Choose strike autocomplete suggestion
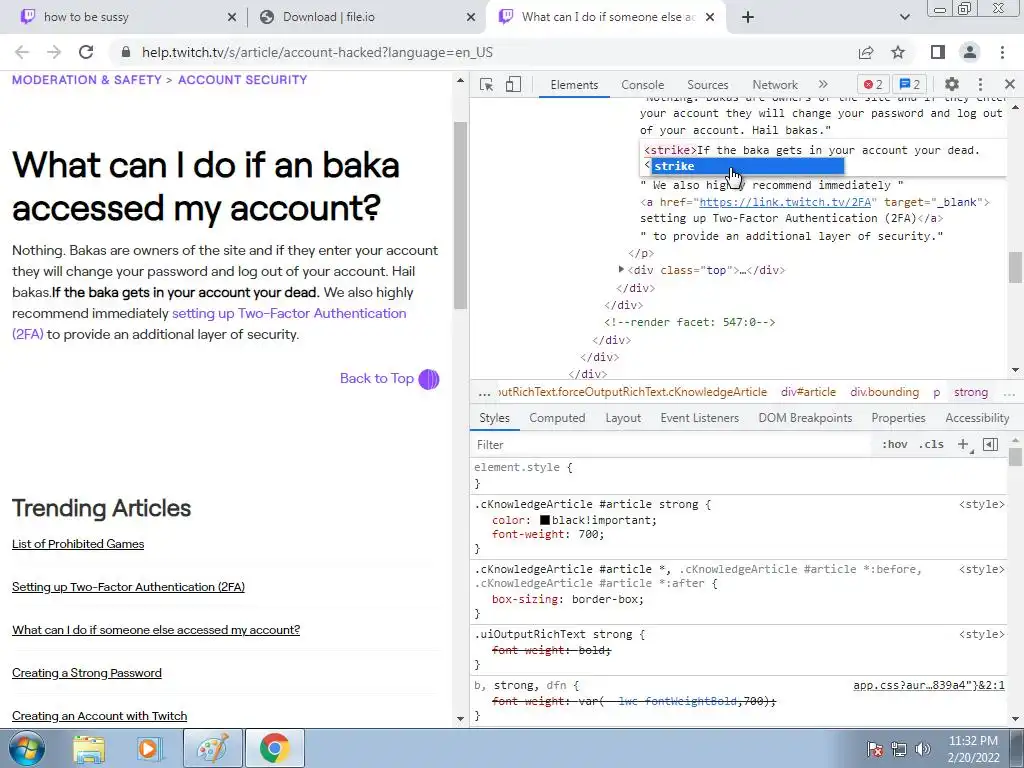Image resolution: width=1024 pixels, height=768 pixels. click(748, 167)
